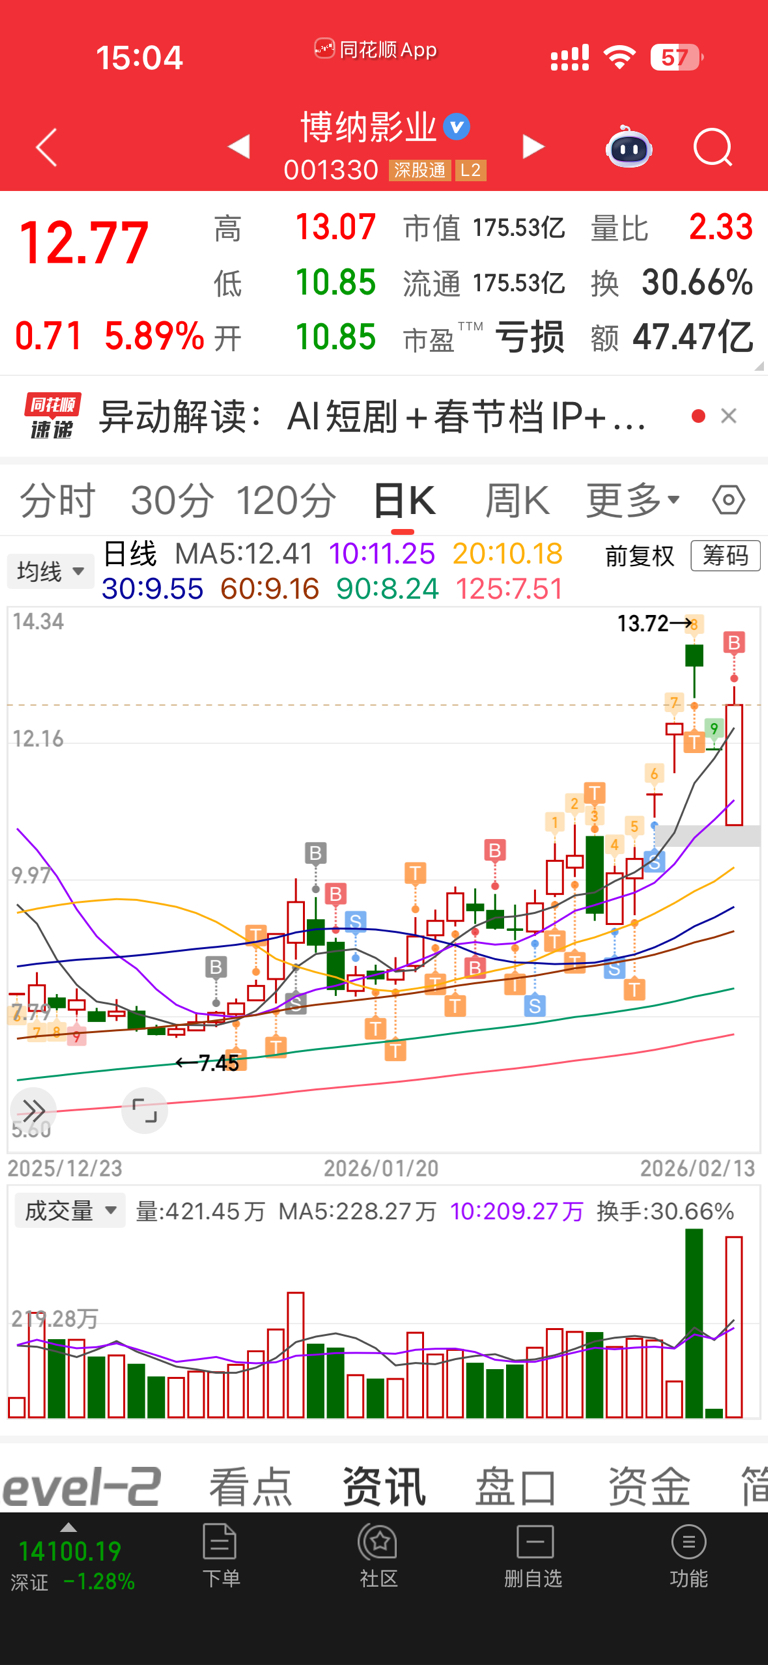Open the 资金 capital flow tab
The height and width of the screenshot is (1665, 769).
point(649,1487)
